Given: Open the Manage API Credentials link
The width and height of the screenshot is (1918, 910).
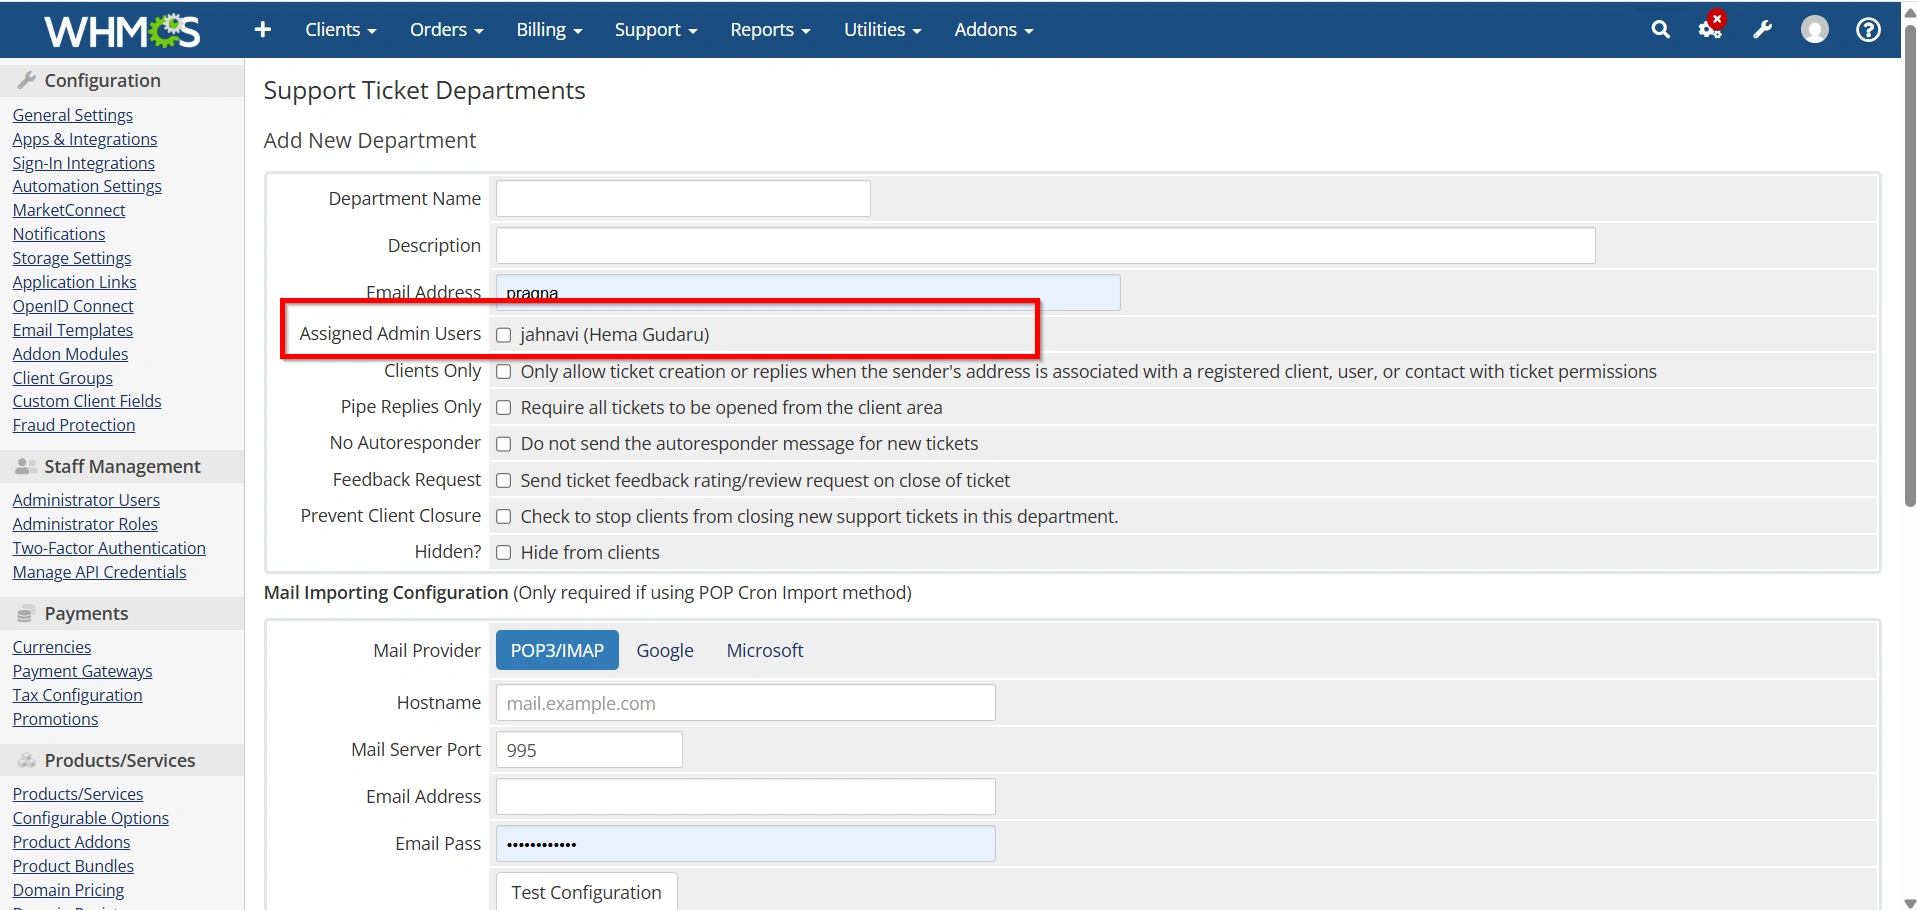Looking at the screenshot, I should (x=100, y=572).
